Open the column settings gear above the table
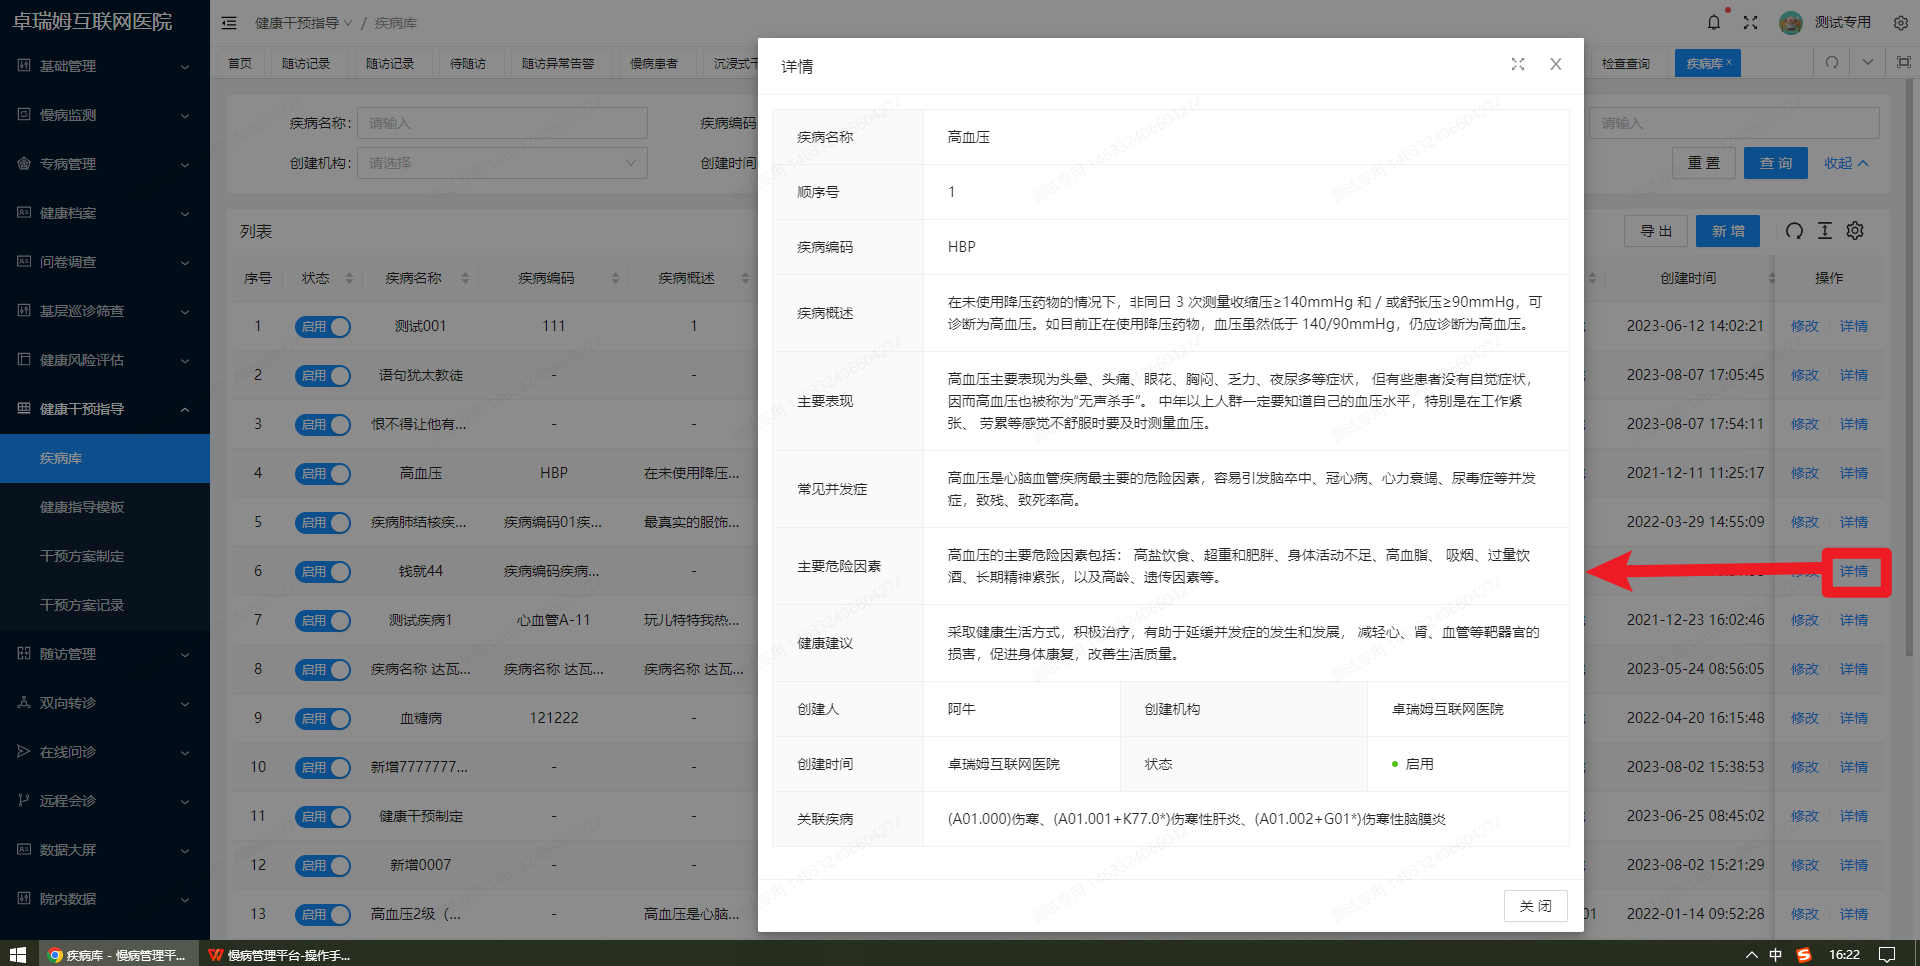The image size is (1920, 966). 1855,231
